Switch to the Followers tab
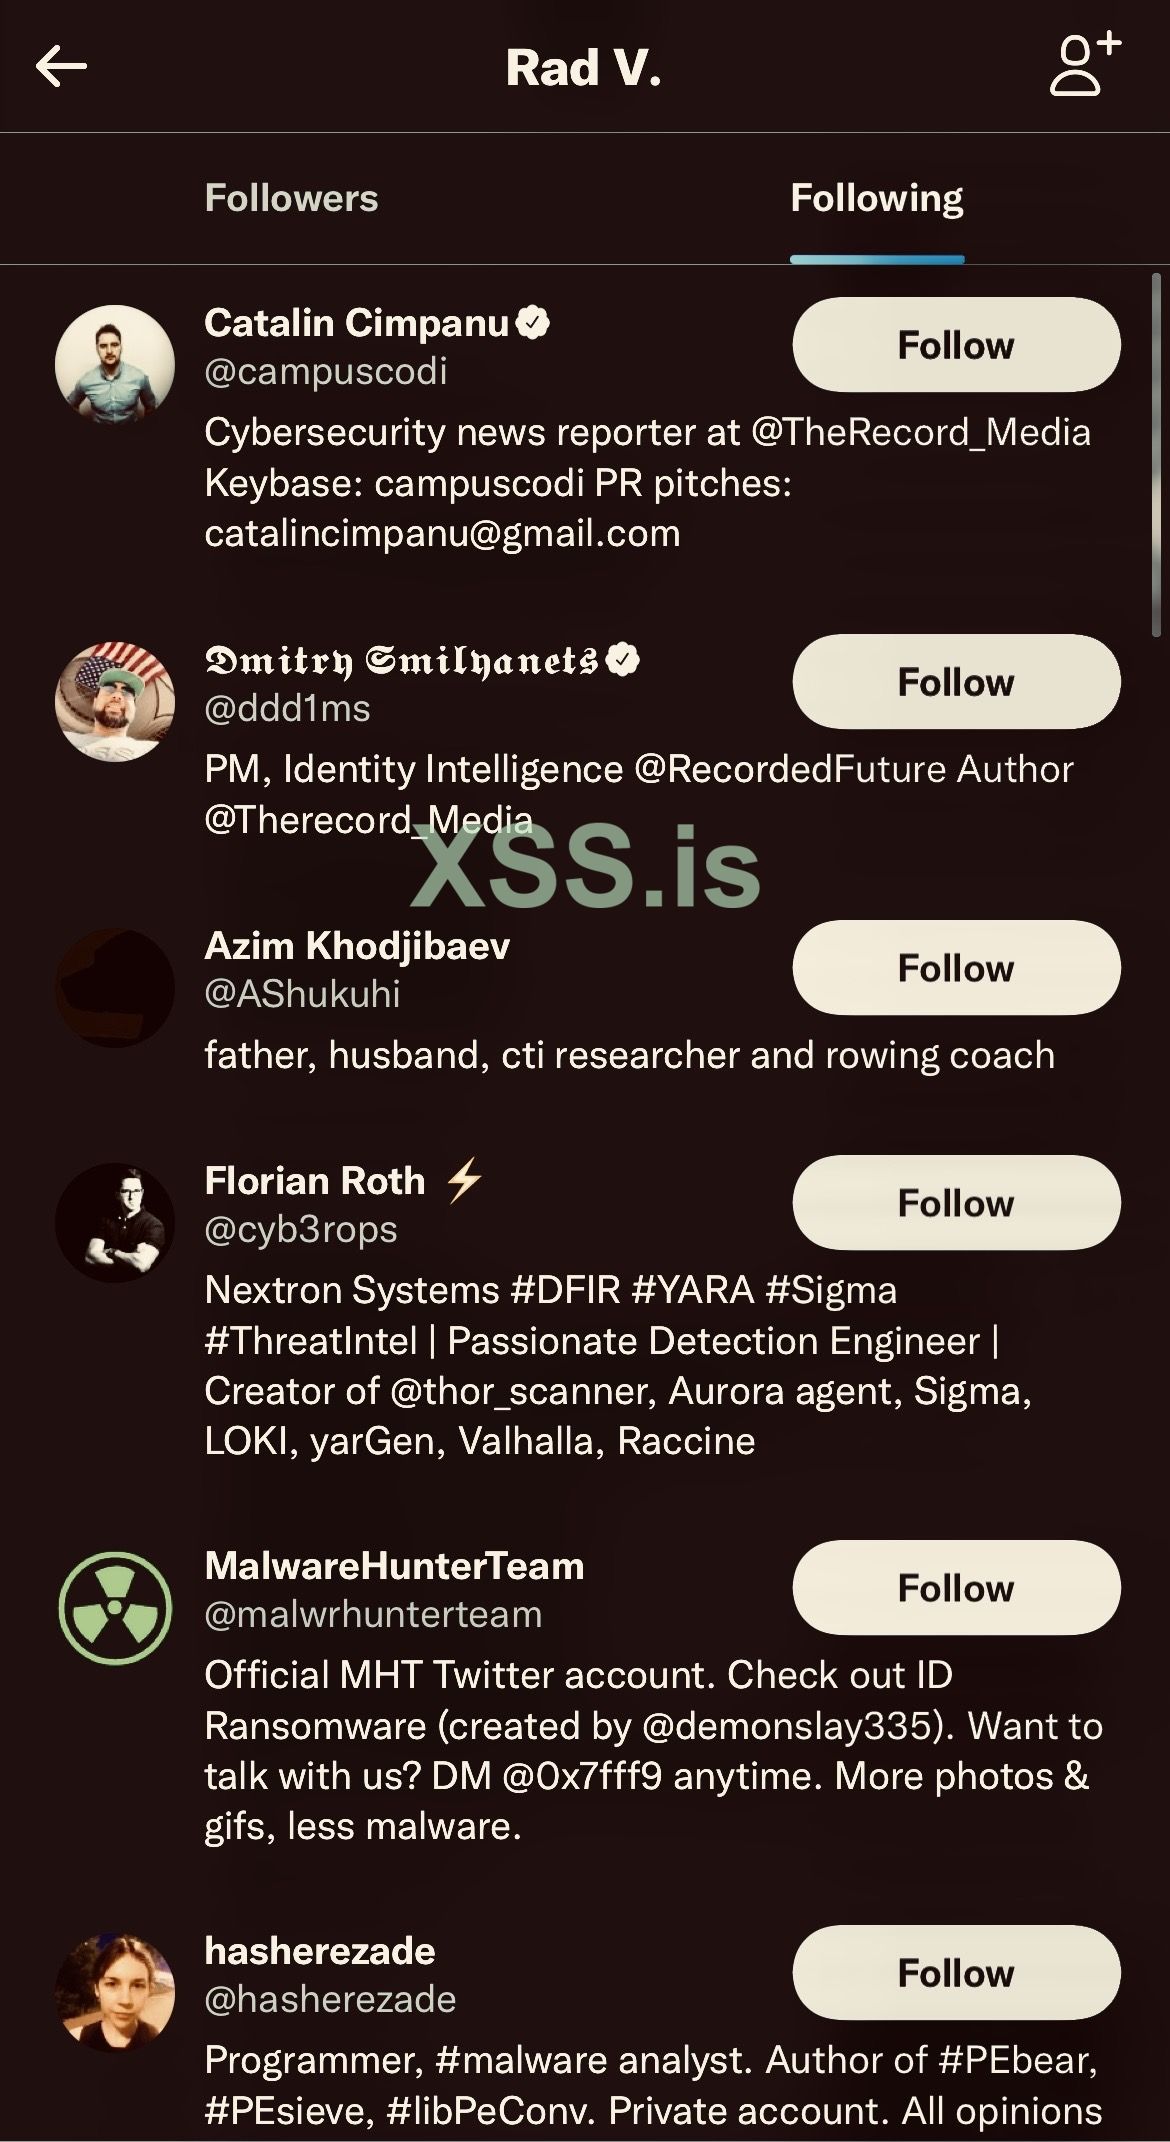 (x=291, y=198)
